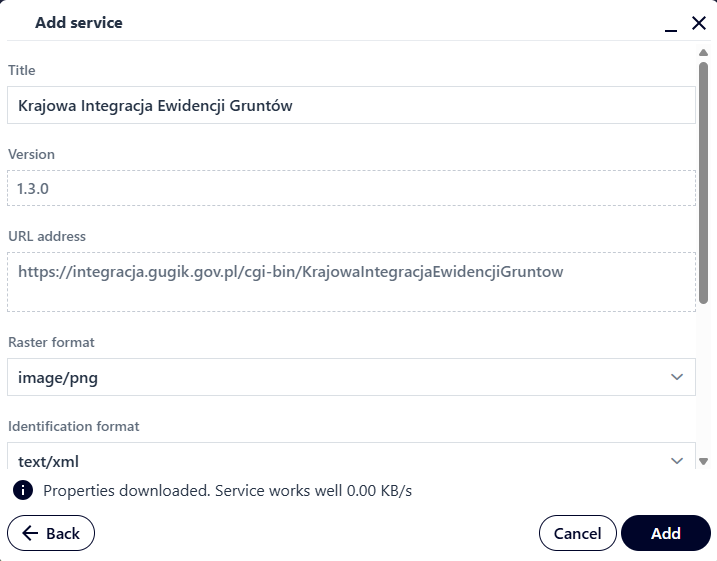The width and height of the screenshot is (717, 561).
Task: Select the Version field showing 1.3.0
Action: tap(350, 188)
